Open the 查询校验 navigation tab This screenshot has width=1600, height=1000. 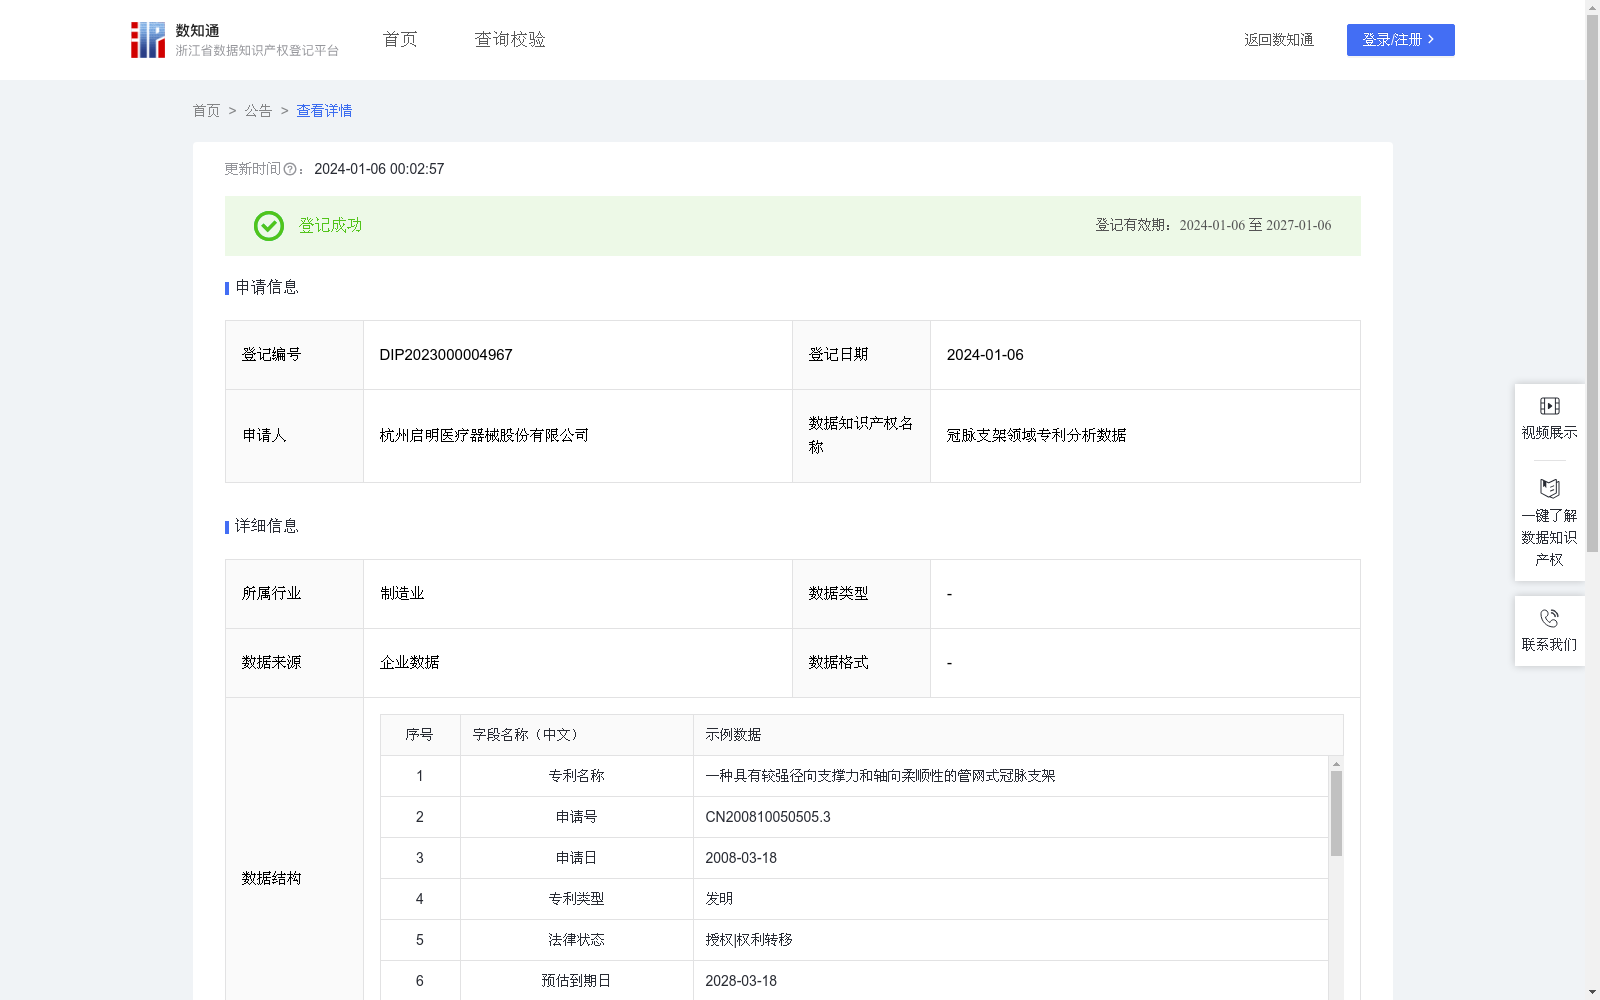click(510, 40)
